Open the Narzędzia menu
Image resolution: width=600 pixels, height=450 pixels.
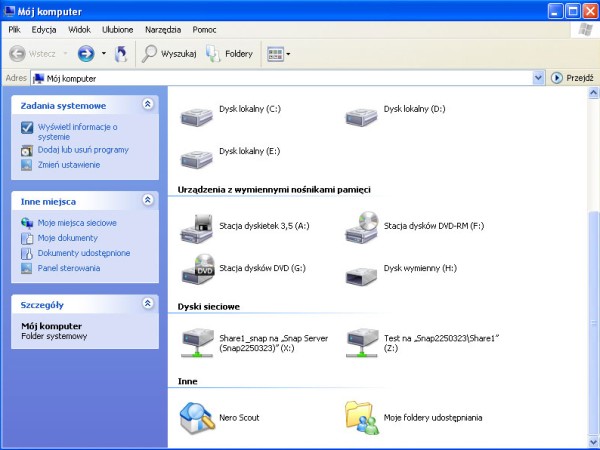click(163, 30)
